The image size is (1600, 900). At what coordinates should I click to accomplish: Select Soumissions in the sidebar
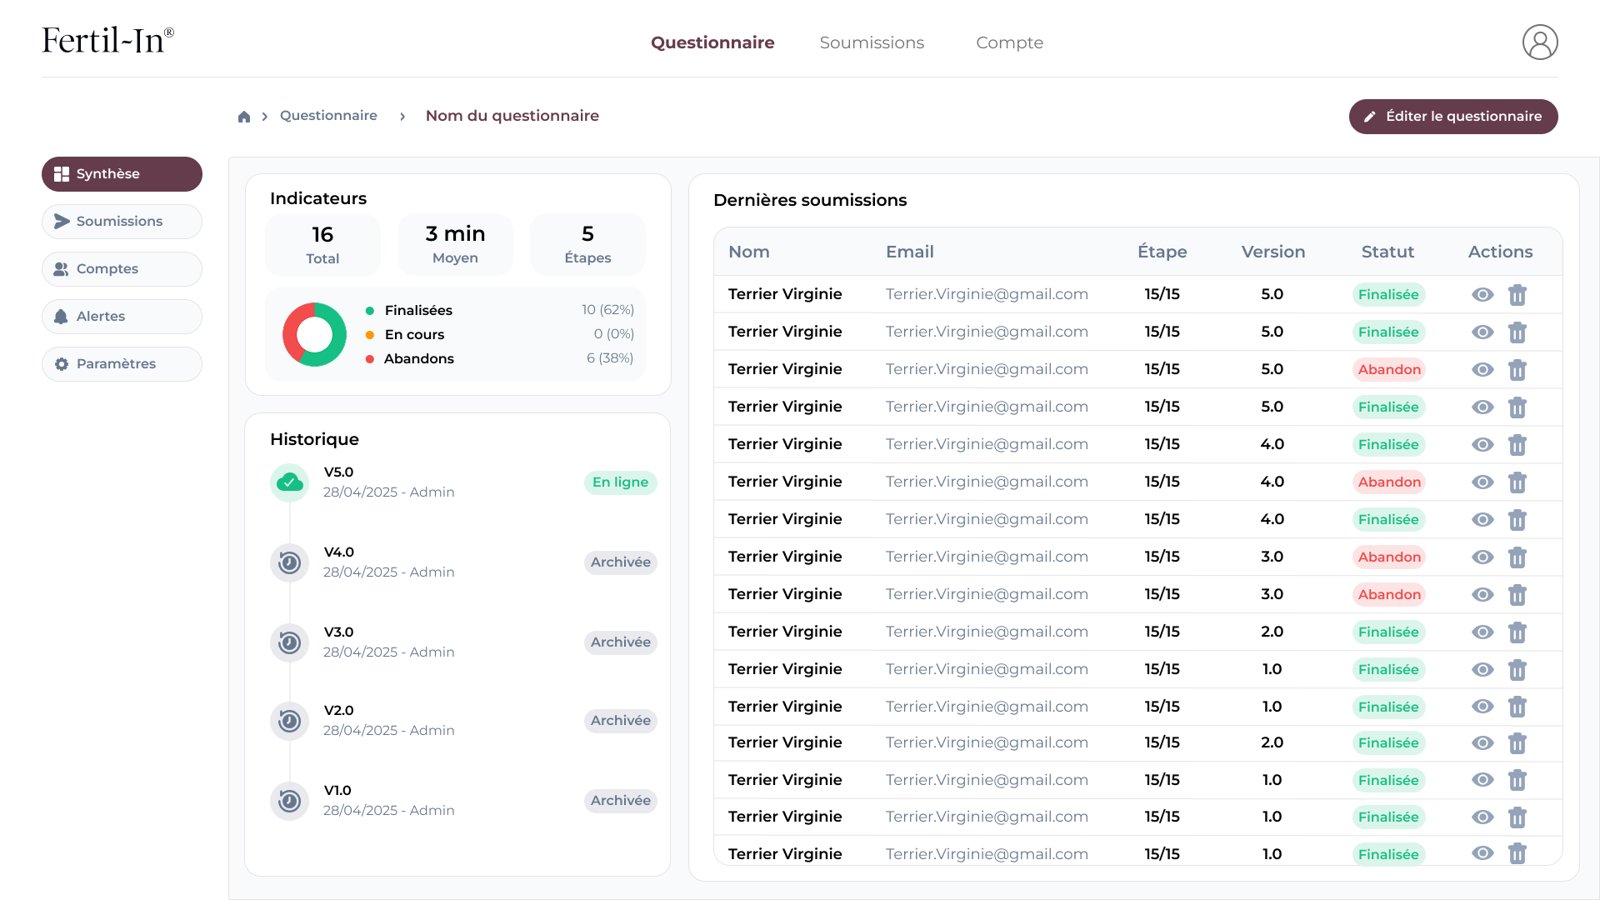point(122,222)
